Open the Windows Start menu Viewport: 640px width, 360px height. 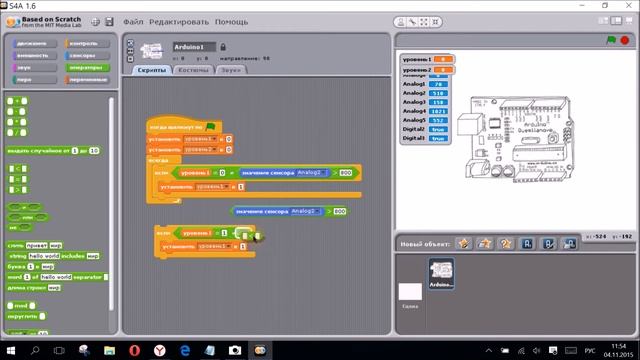coord(11,350)
